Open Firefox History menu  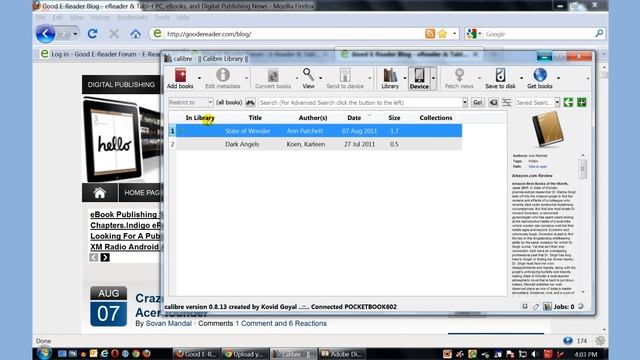100,18
